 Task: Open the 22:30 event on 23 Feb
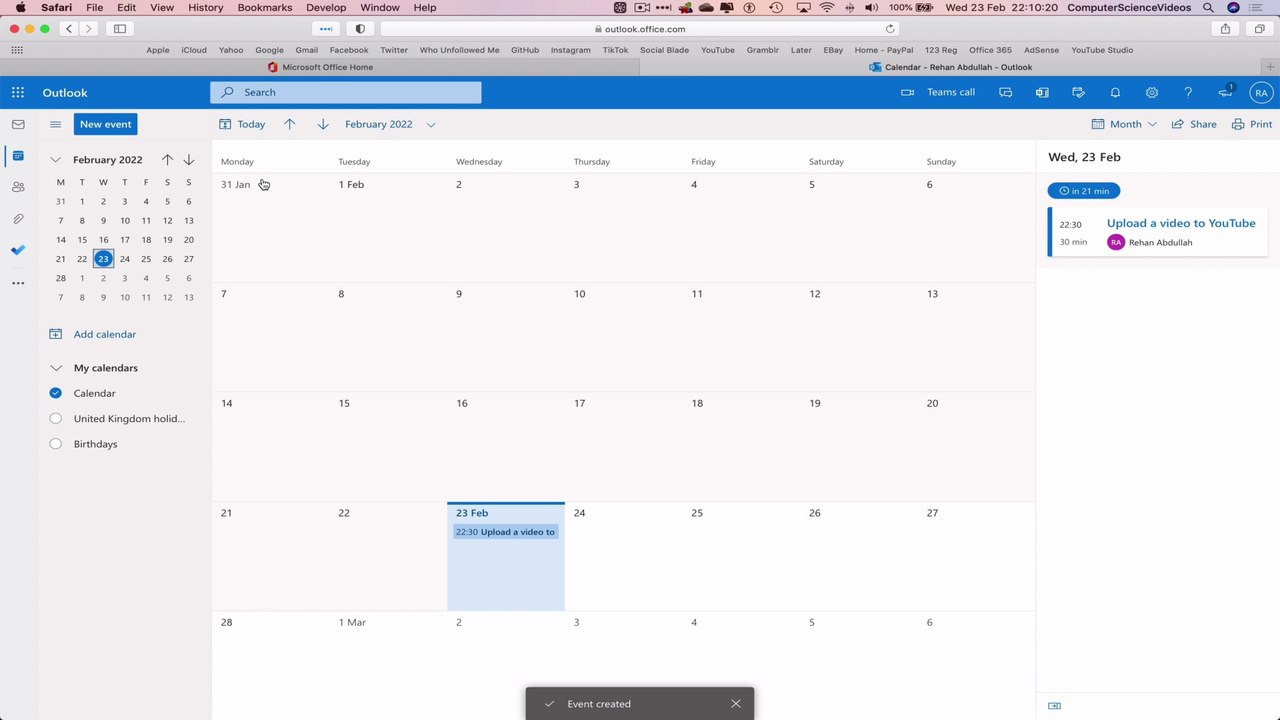[x=505, y=532]
